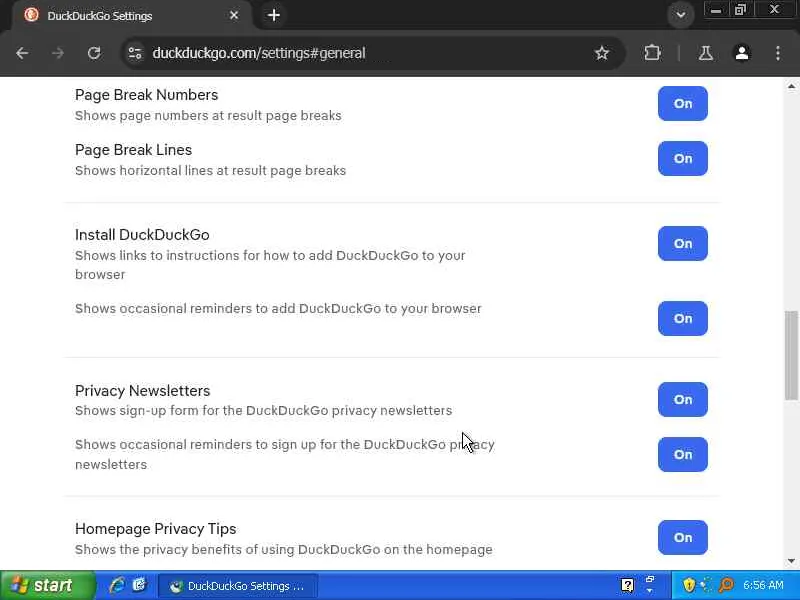800x600 pixels.
Task: Toggle Page Break Lines setting
Action: point(683,159)
